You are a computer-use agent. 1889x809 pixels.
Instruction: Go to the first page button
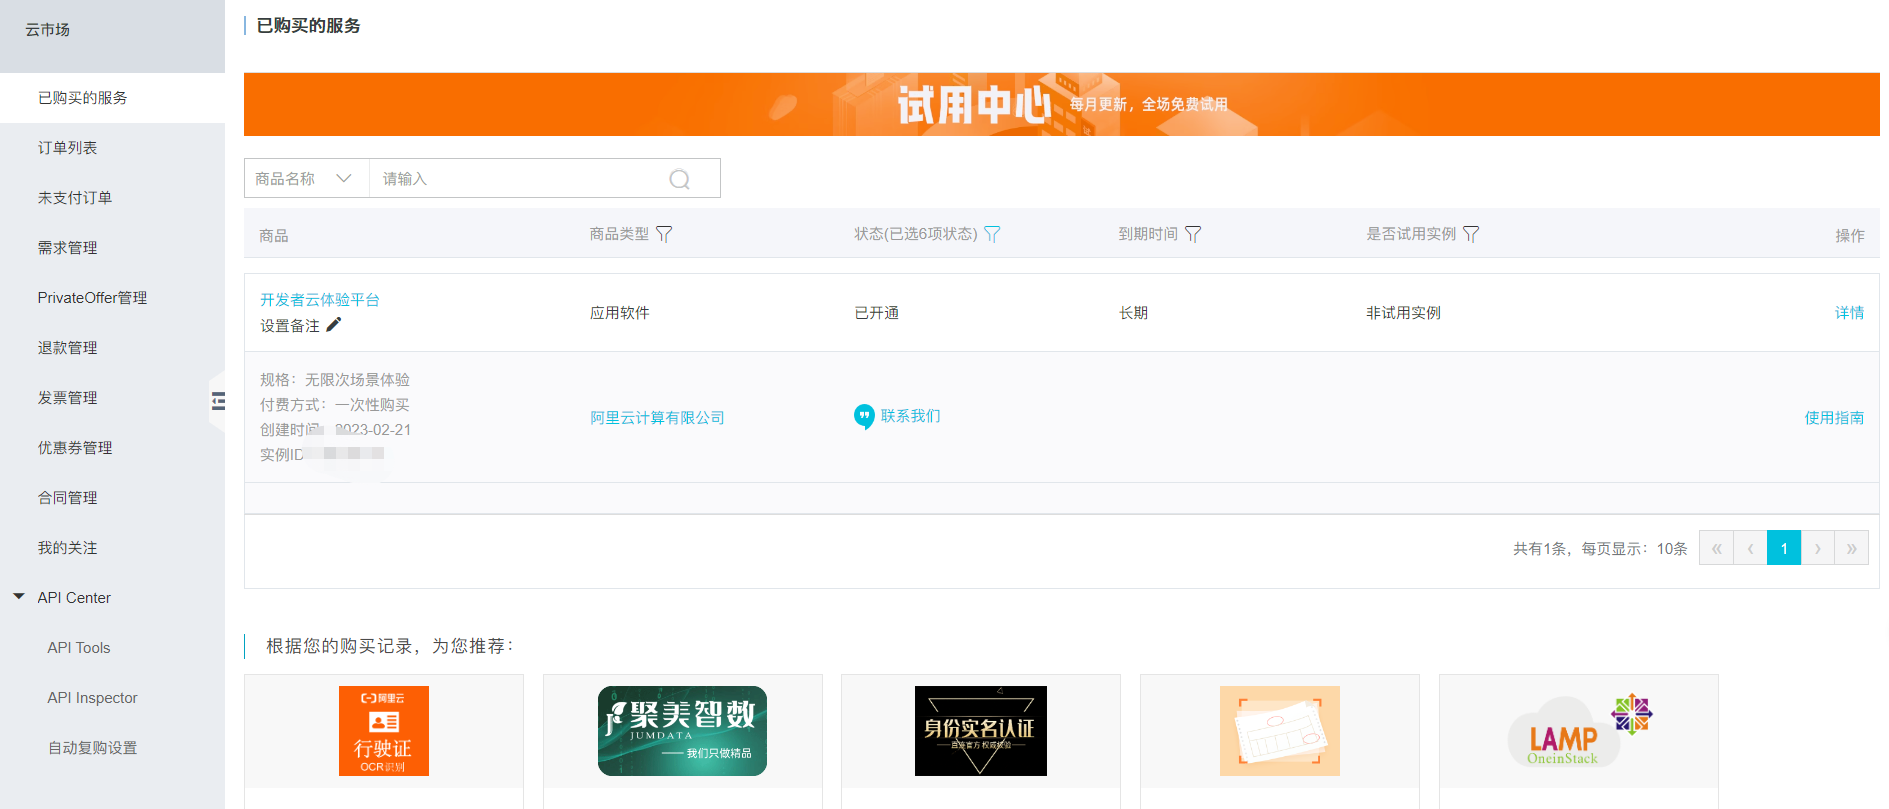[x=1716, y=548]
